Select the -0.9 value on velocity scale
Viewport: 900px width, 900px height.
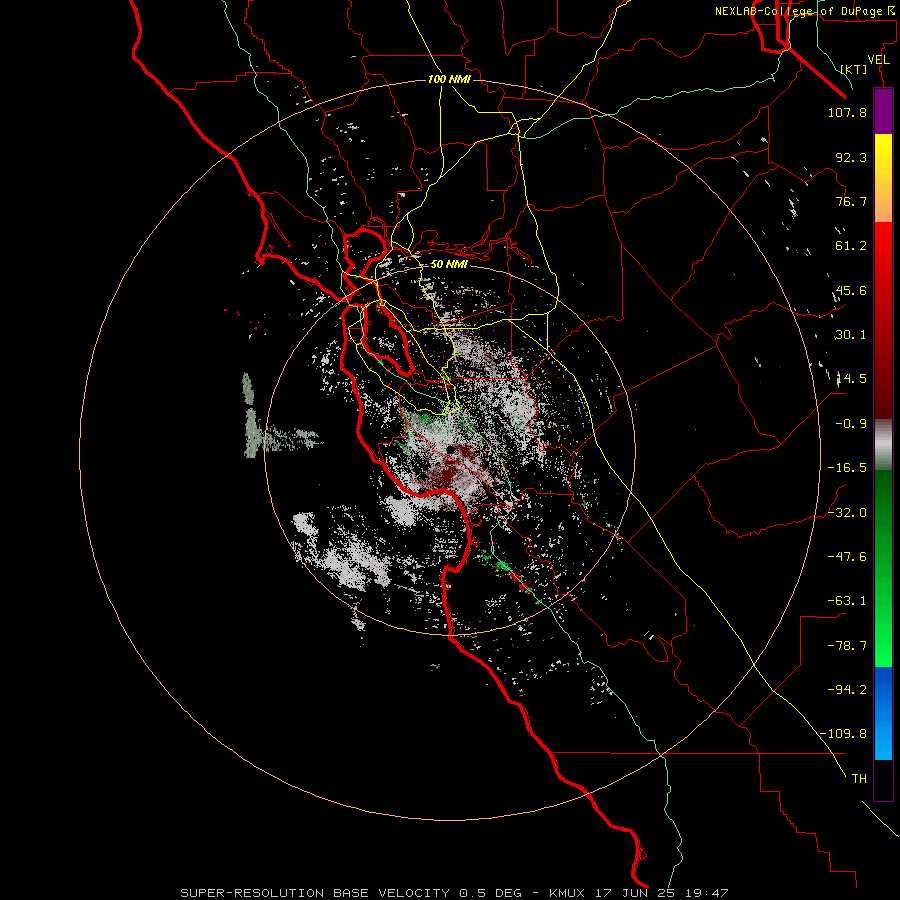(x=851, y=424)
